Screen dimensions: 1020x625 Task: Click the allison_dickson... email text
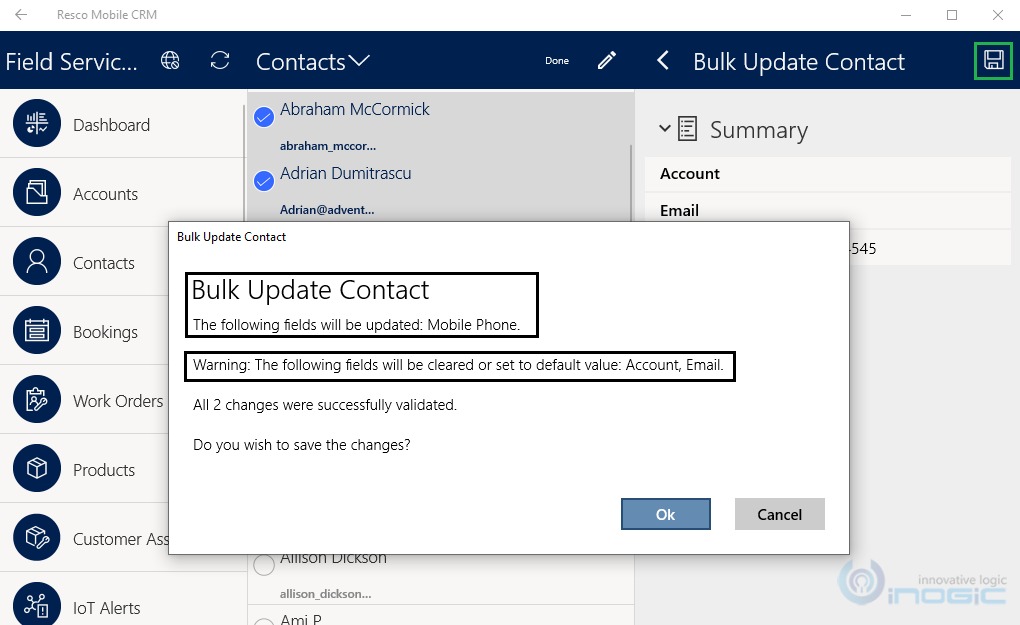[x=325, y=593]
